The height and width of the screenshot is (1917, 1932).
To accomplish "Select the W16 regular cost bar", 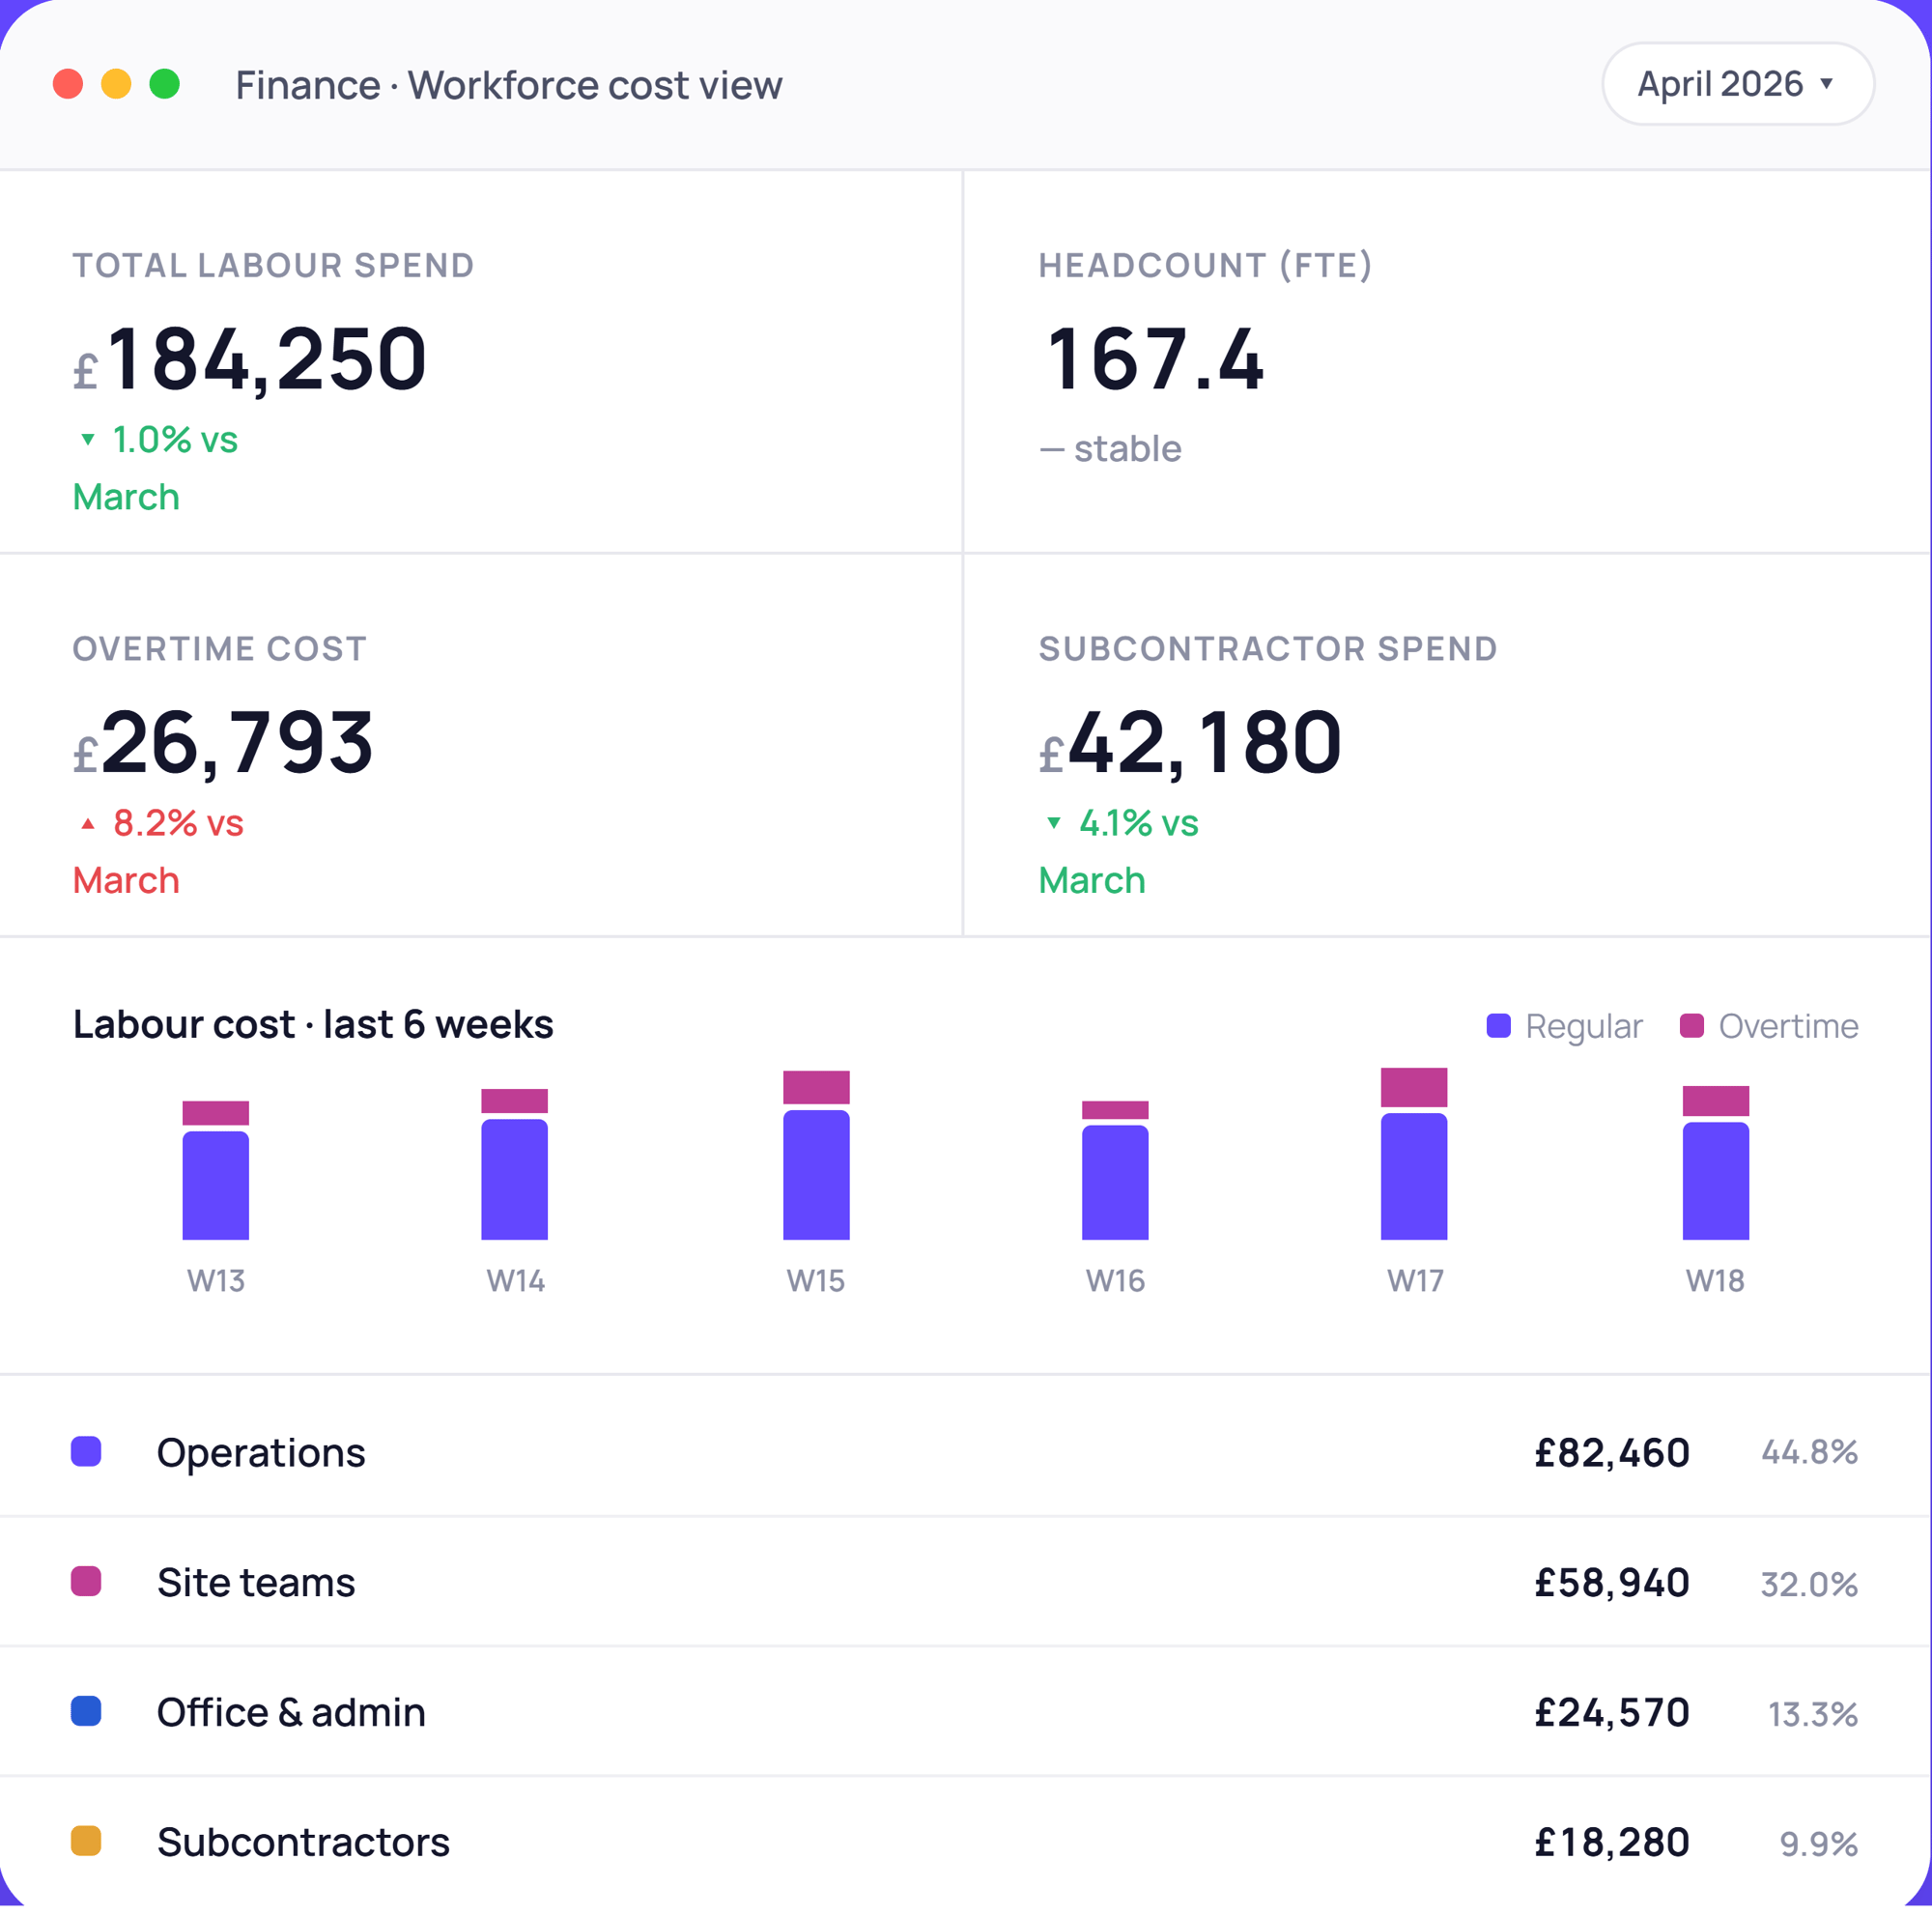I will click(1115, 1183).
